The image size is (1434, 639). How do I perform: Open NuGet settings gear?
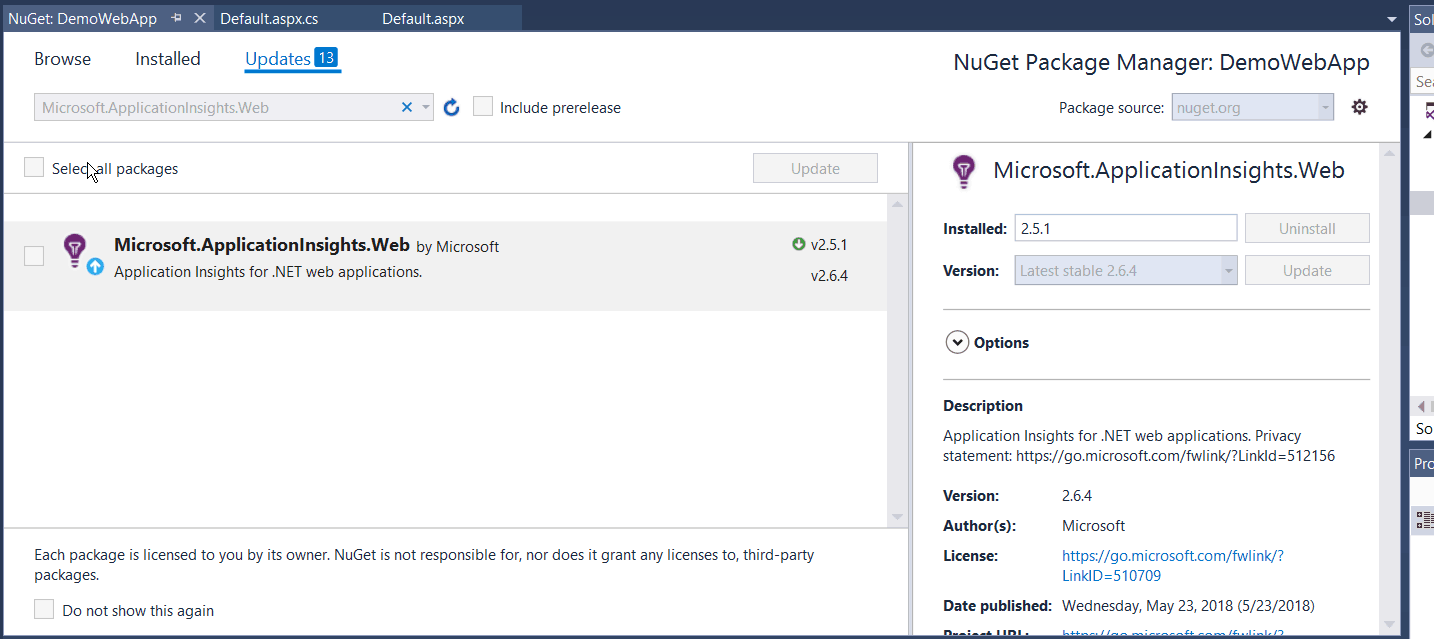pyautogui.click(x=1359, y=106)
